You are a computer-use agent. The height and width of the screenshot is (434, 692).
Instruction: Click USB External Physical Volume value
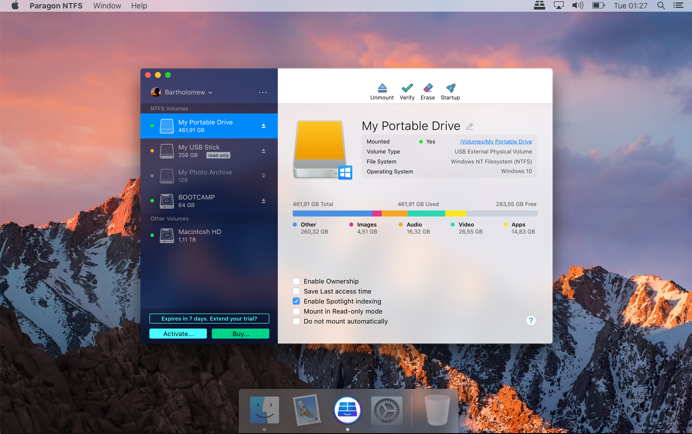[x=493, y=151]
